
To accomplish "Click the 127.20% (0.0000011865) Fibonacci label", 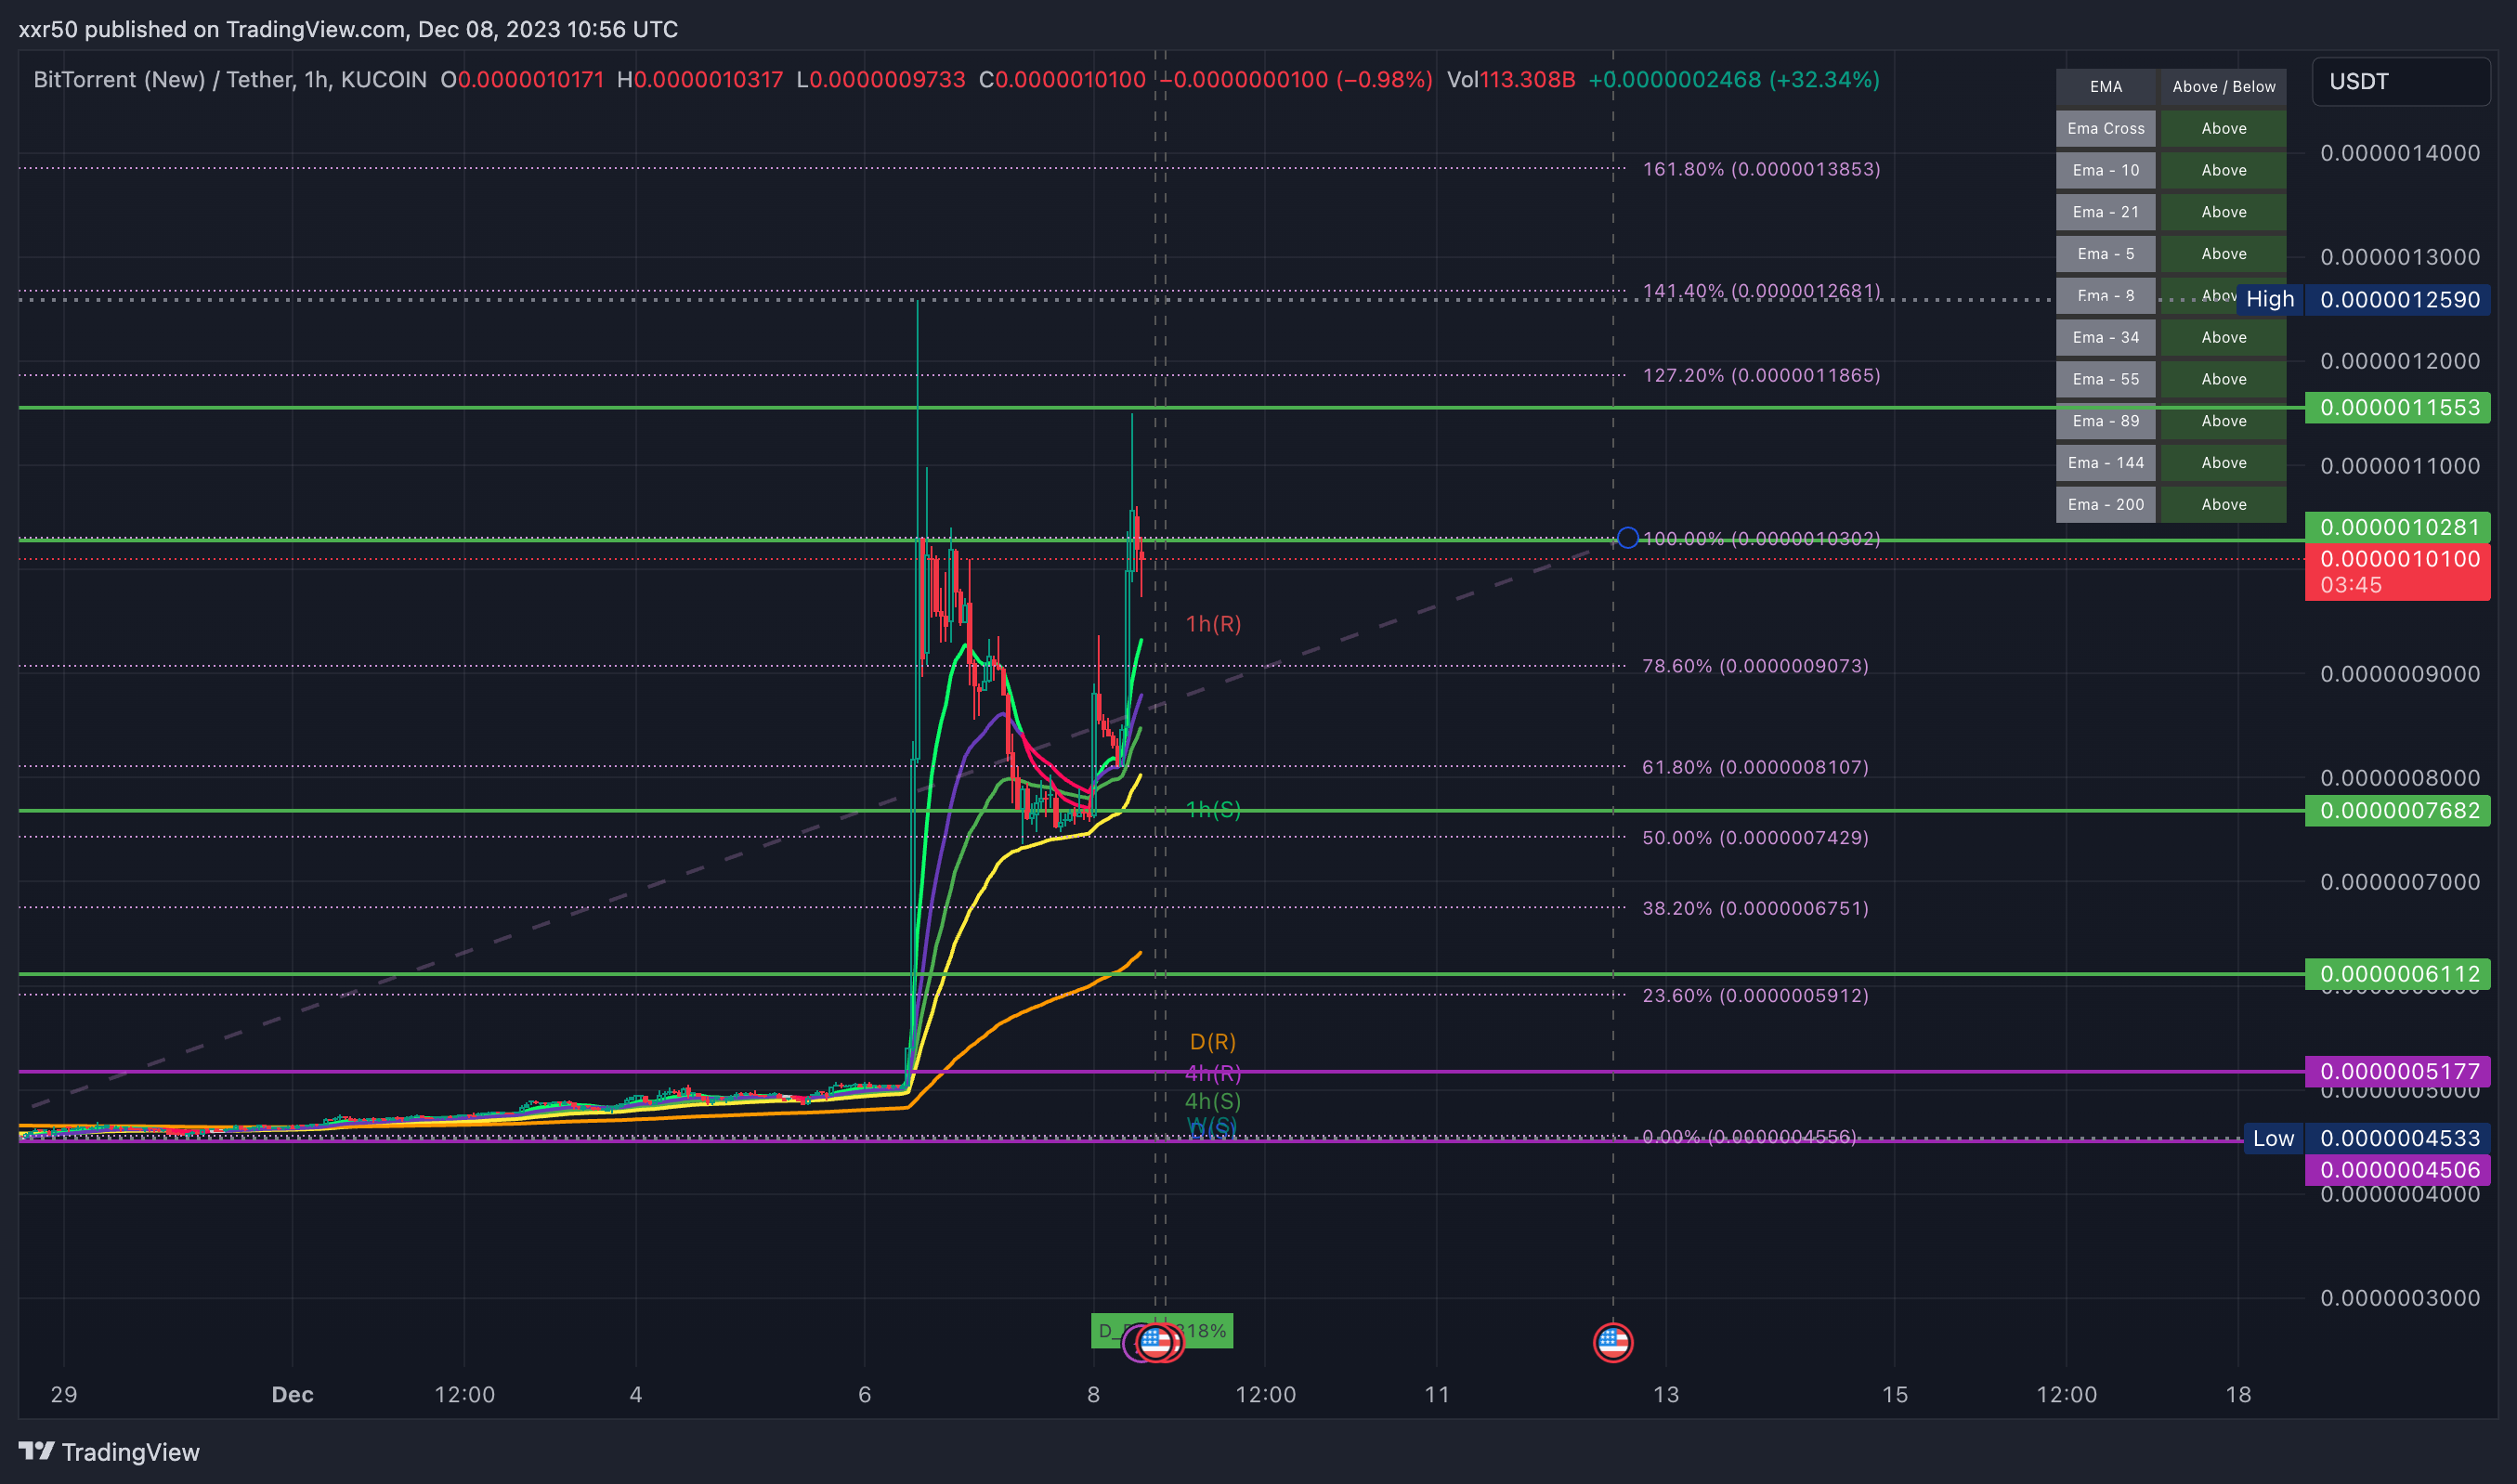I will click(x=1761, y=375).
